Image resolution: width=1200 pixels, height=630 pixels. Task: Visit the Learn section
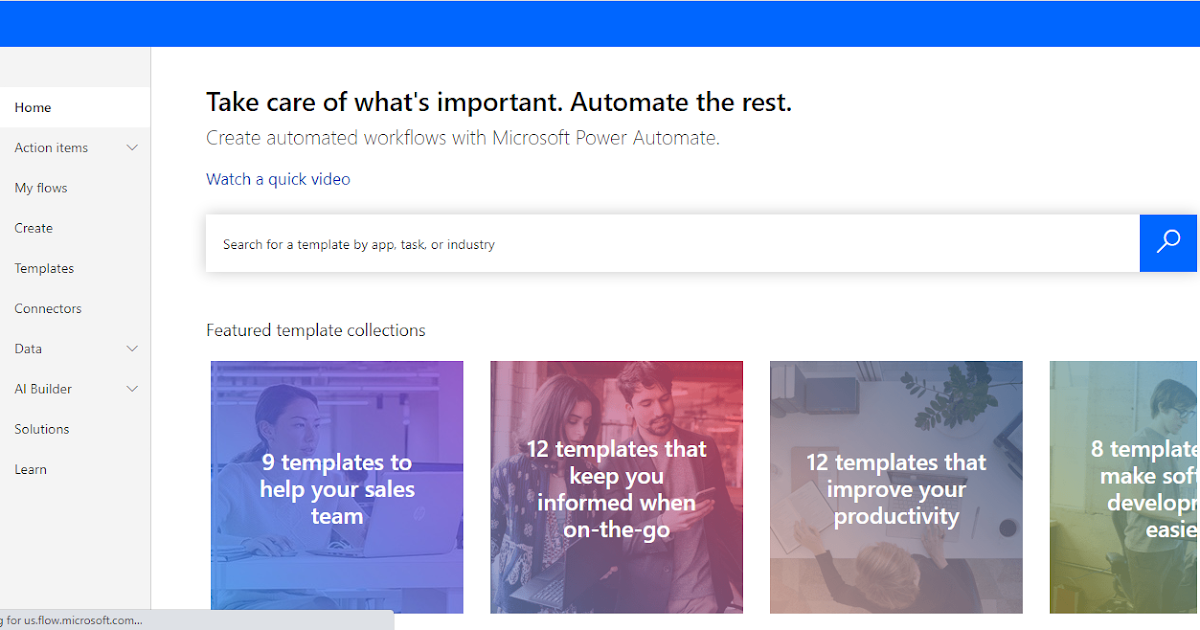[31, 468]
